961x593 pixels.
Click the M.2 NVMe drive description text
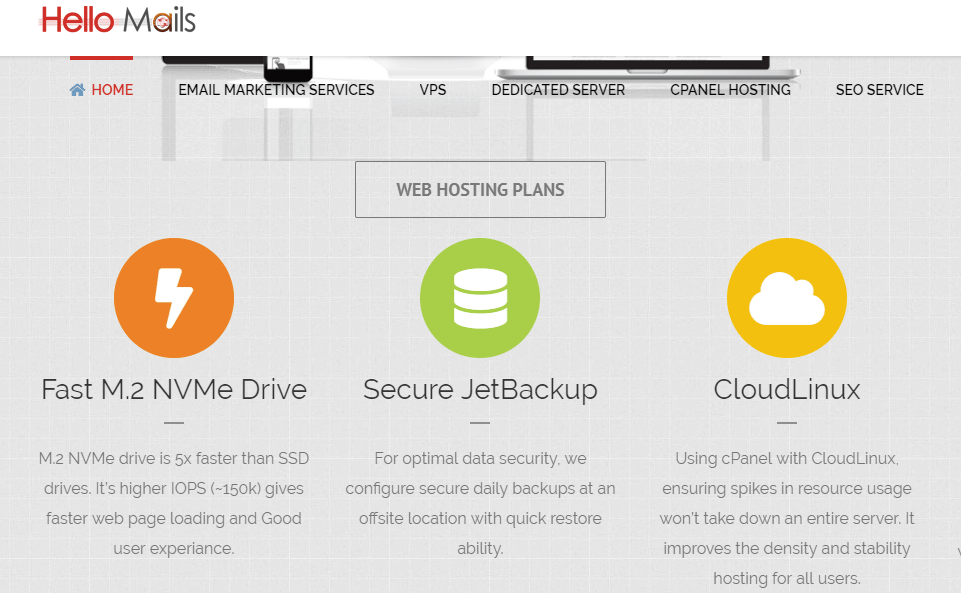pyautogui.click(x=174, y=503)
